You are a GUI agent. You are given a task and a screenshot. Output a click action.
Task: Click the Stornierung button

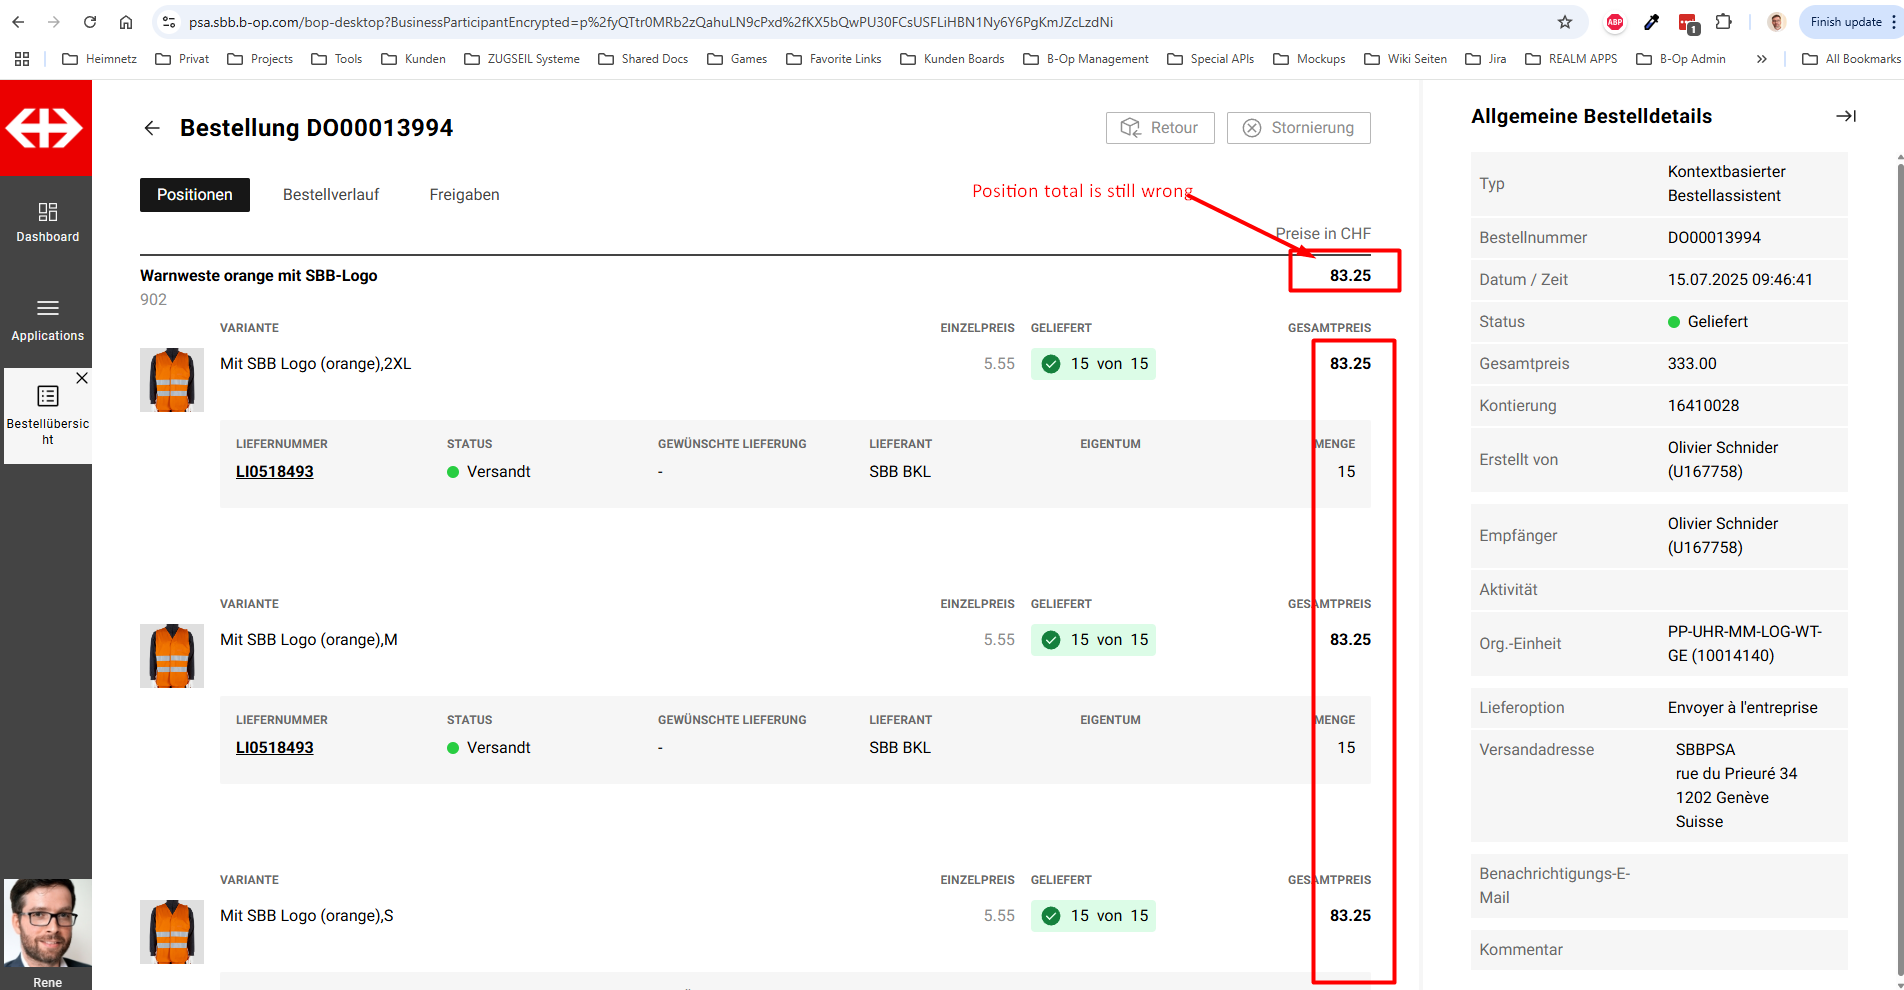coord(1298,128)
